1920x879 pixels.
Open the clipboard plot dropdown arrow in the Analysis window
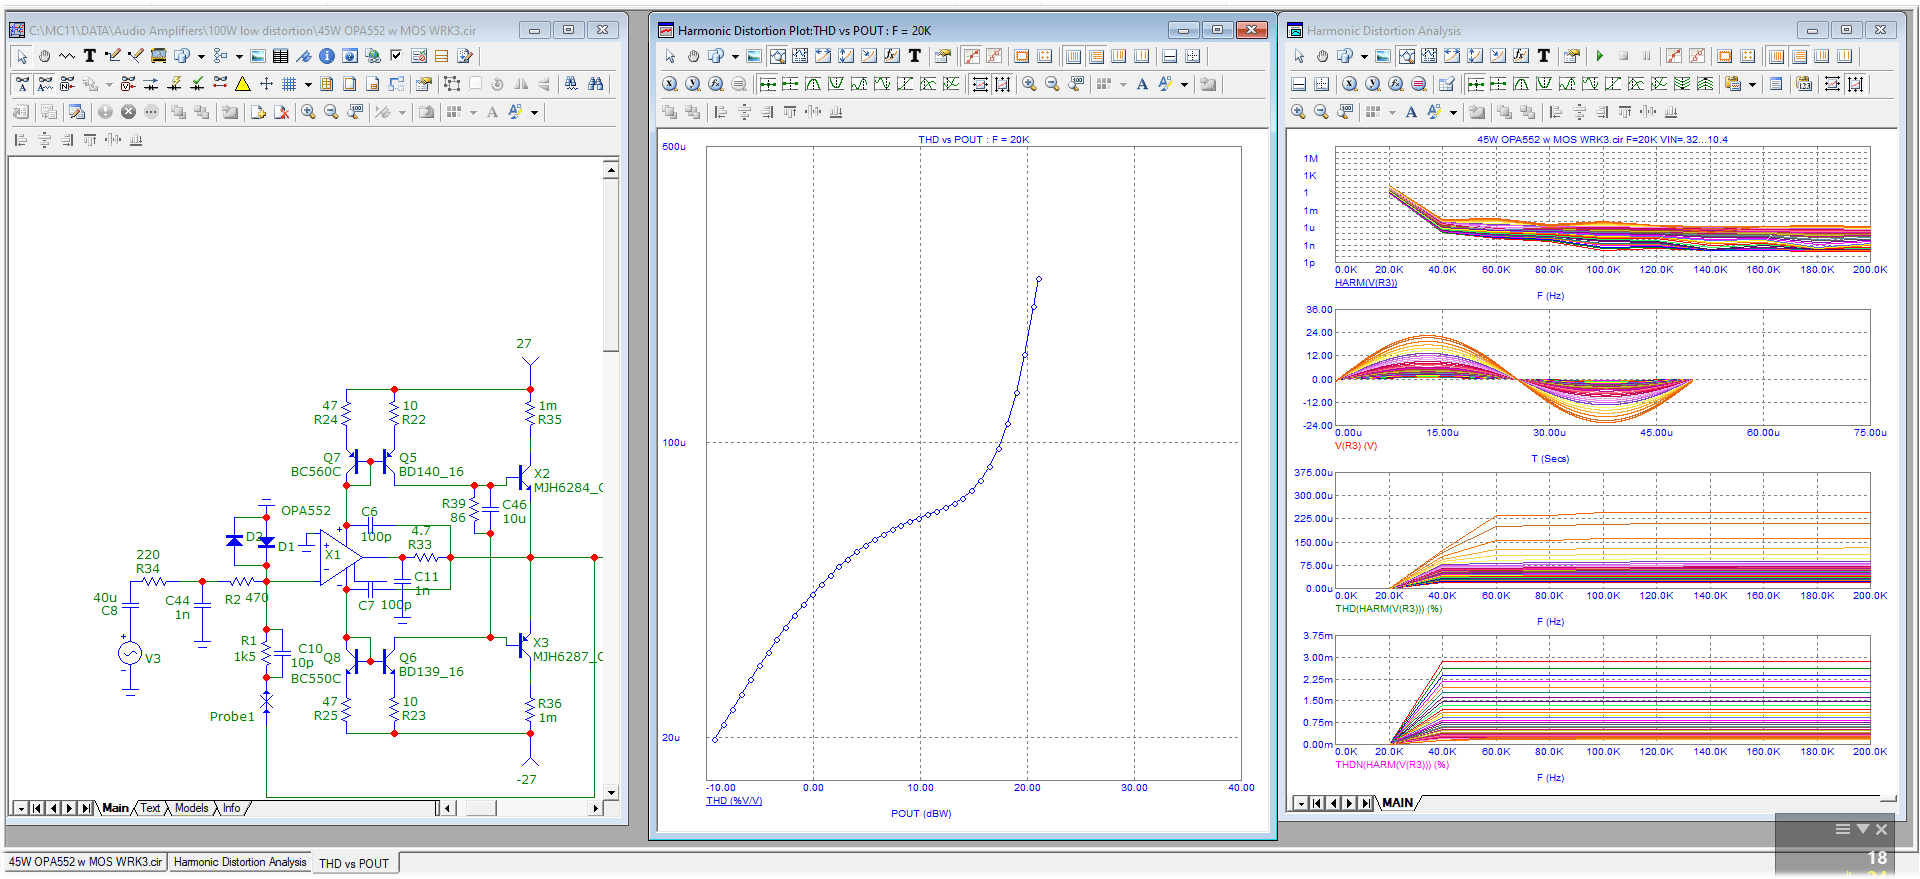pyautogui.click(x=1752, y=84)
